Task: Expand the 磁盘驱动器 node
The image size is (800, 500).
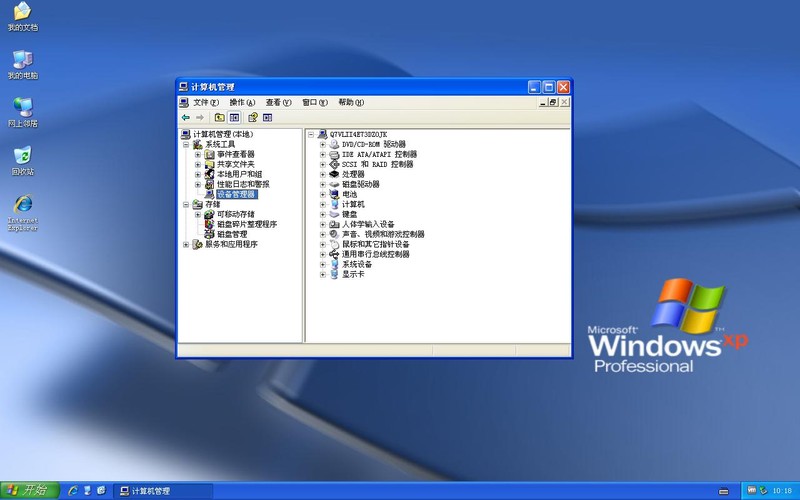Action: coord(322,184)
